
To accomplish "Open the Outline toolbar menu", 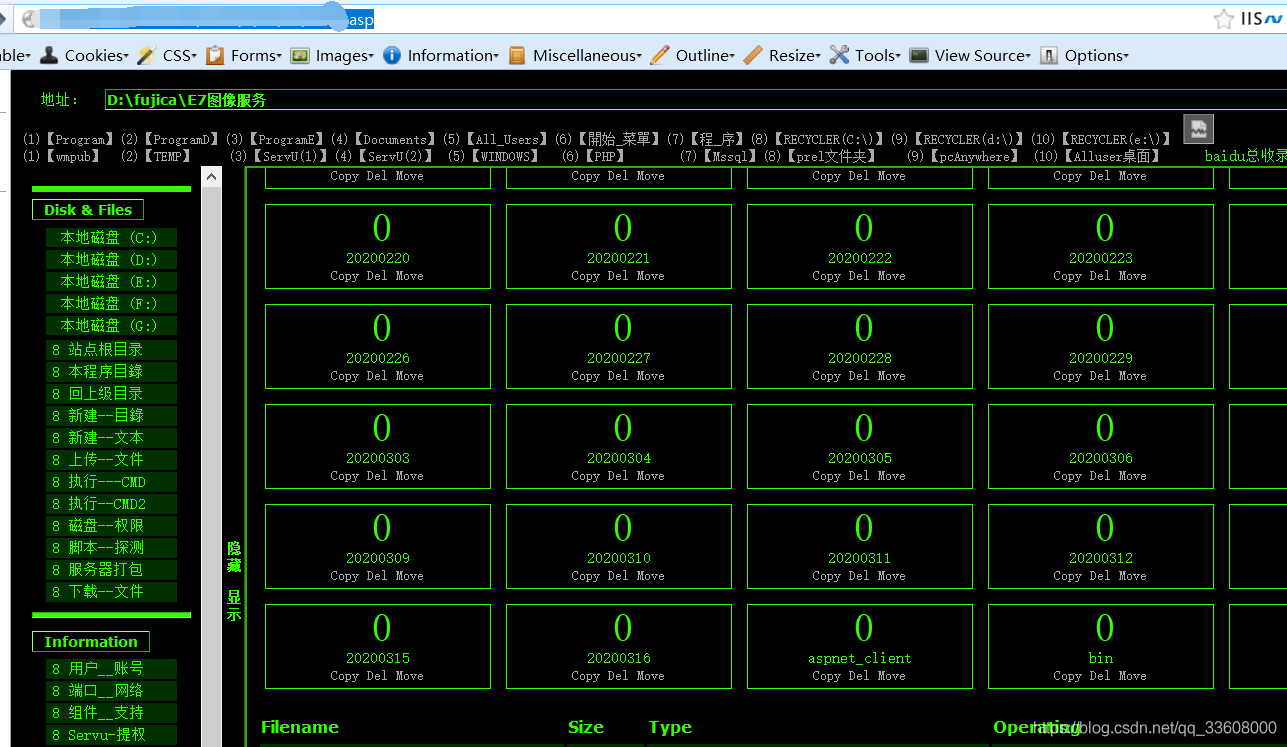I will 693,55.
